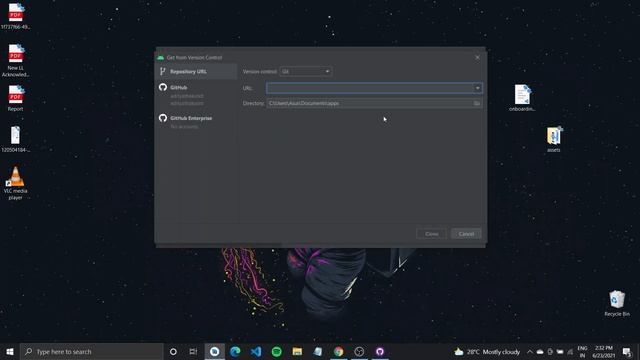Close the Get from Version Control dialog
Image resolution: width=640 pixels, height=360 pixels.
click(x=477, y=57)
